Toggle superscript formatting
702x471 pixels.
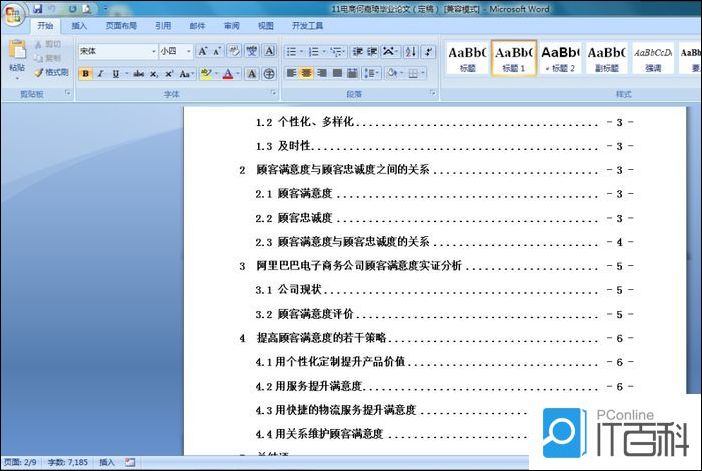[169, 73]
